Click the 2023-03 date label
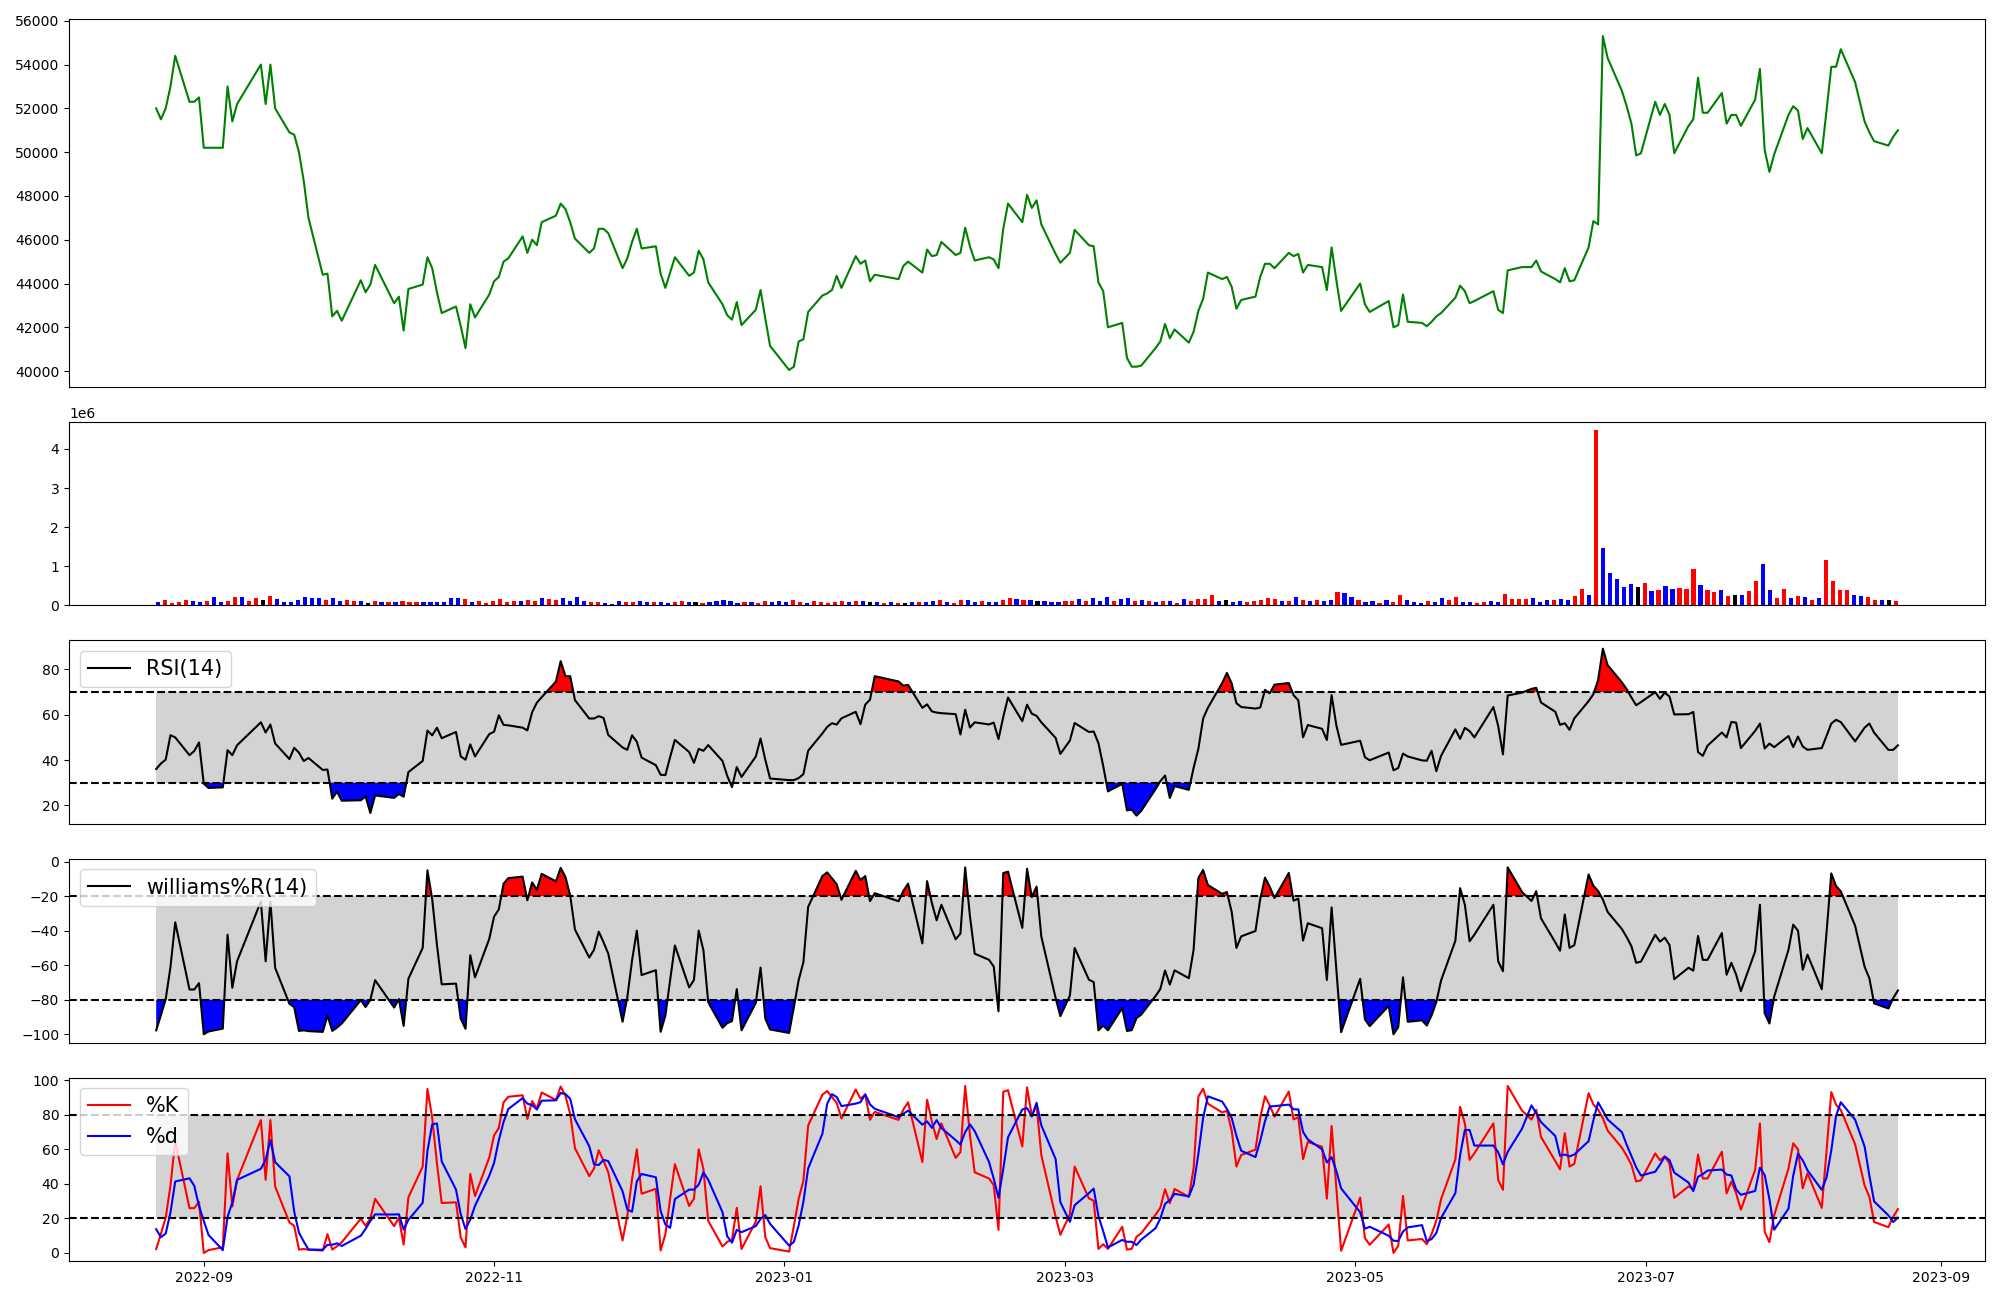 (1065, 1277)
